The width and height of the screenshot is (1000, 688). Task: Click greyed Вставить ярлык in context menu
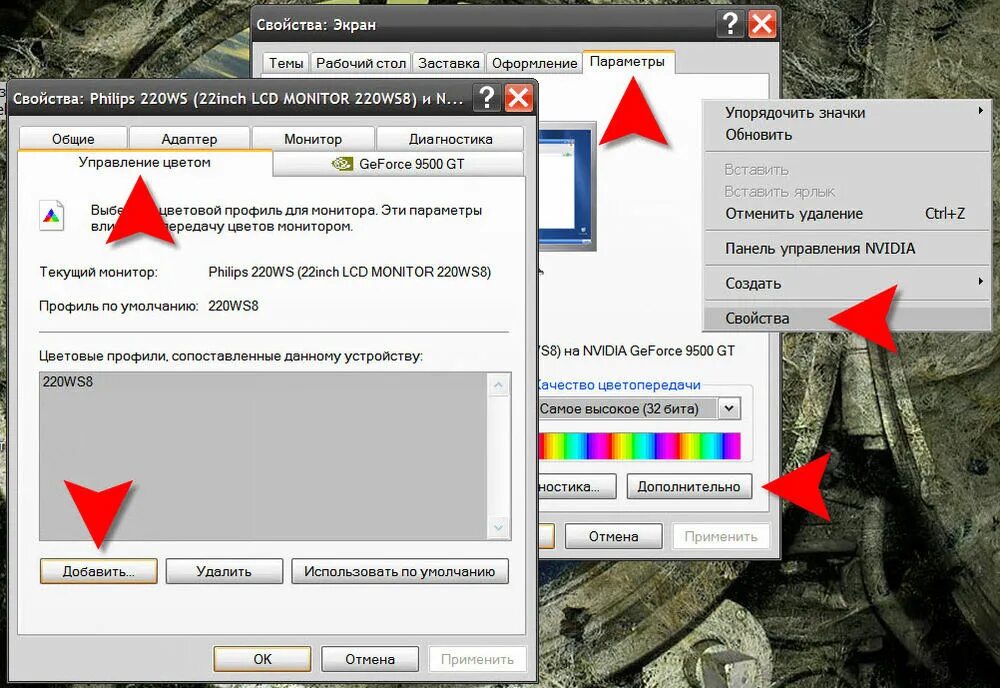pos(846,191)
